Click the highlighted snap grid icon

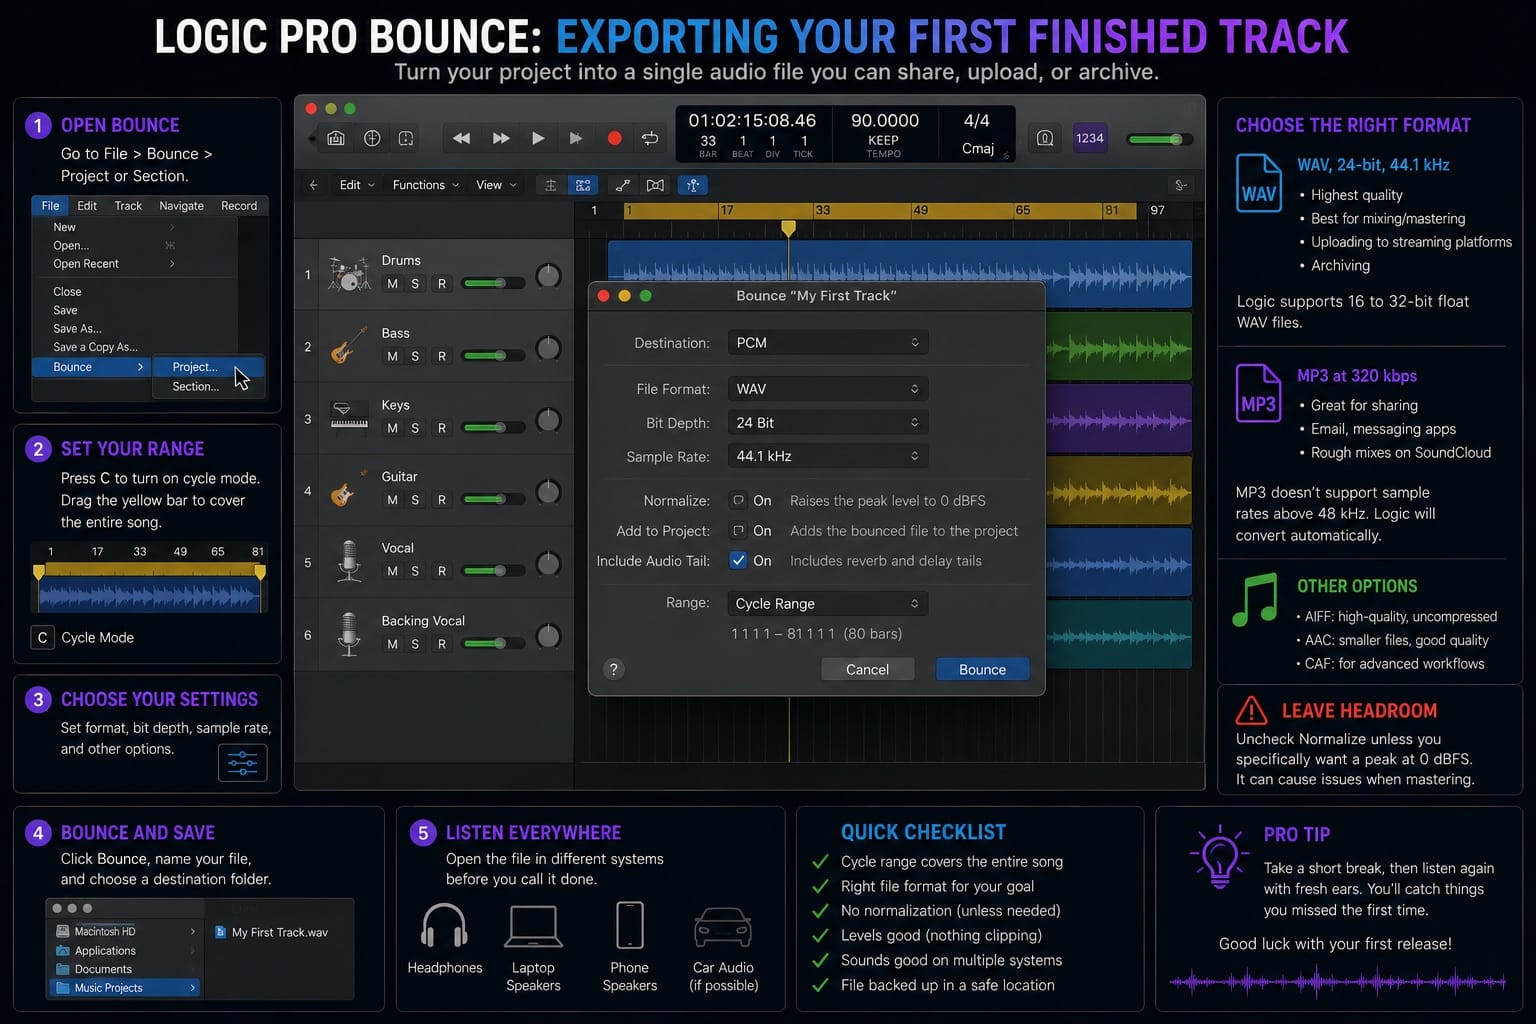pos(583,185)
